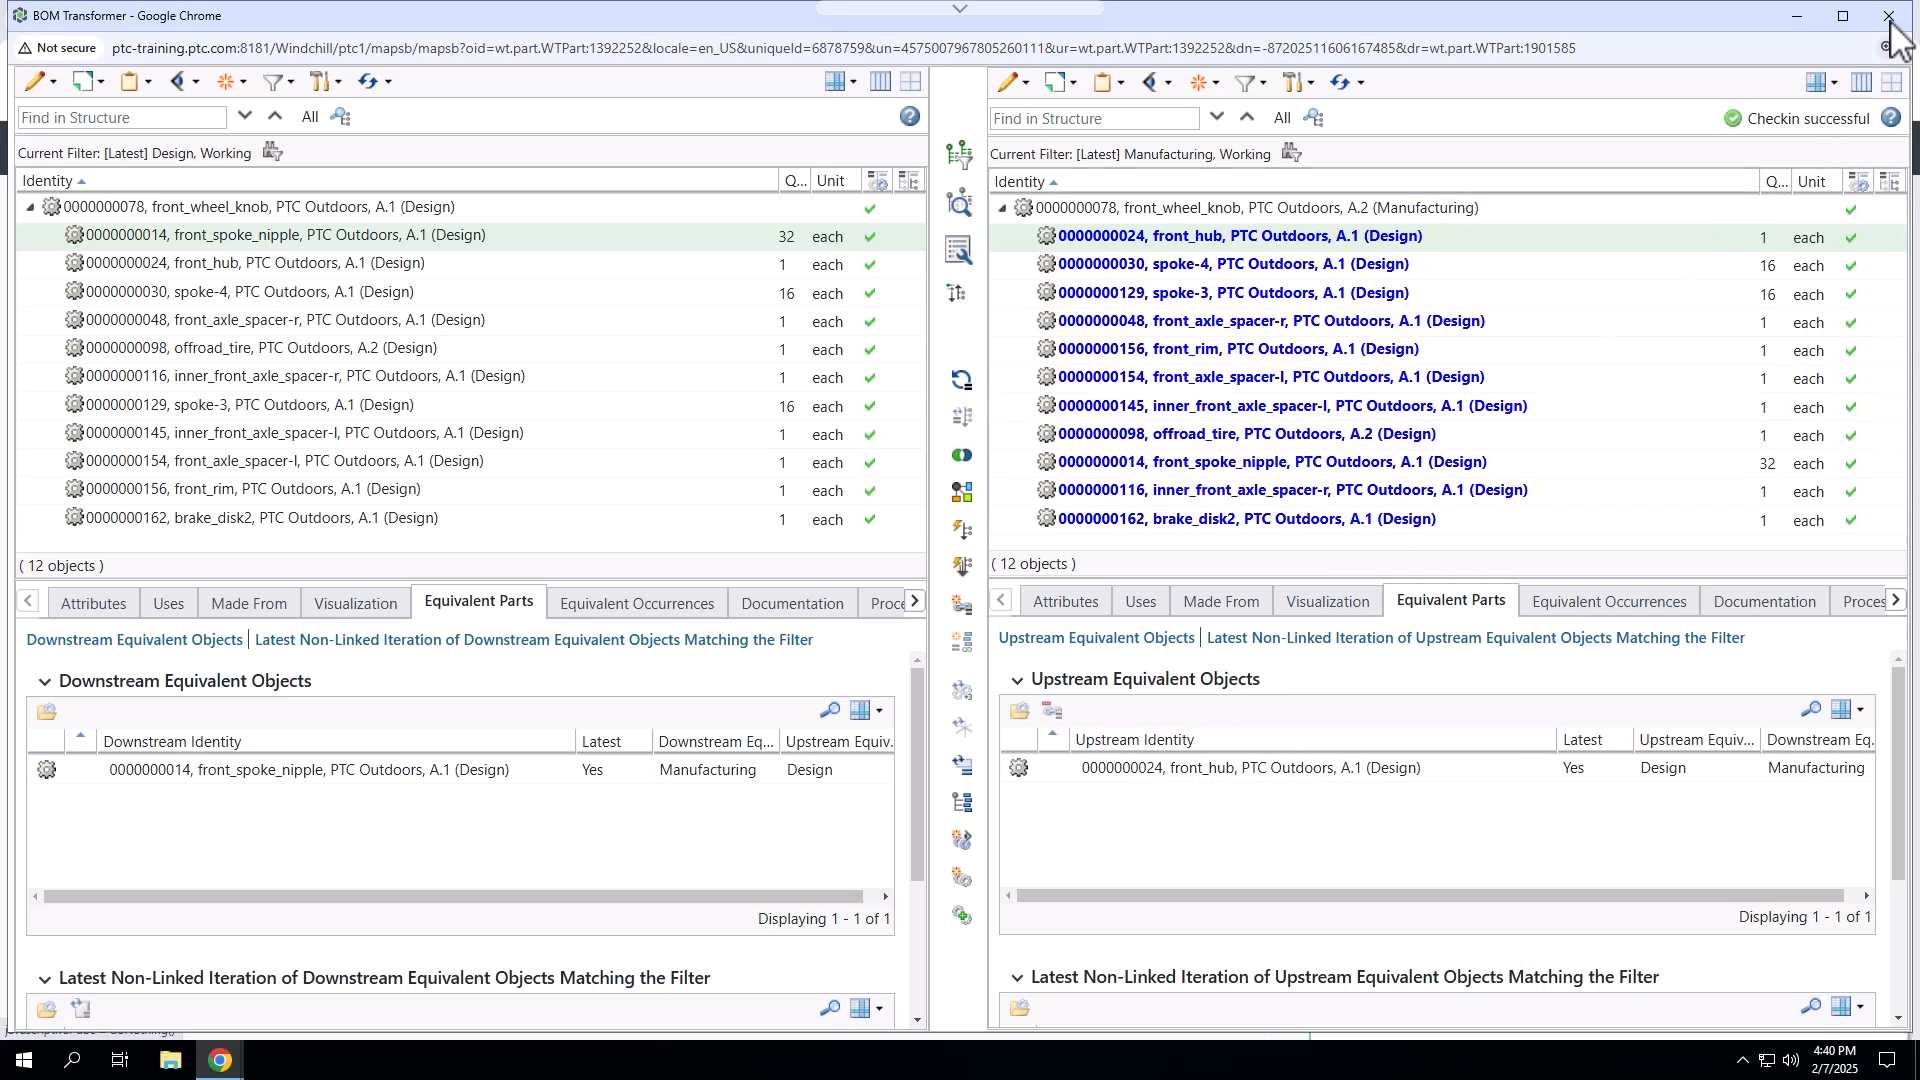The width and height of the screenshot is (1920, 1080).
Task: Enable the All search scope option
Action: (x=310, y=116)
